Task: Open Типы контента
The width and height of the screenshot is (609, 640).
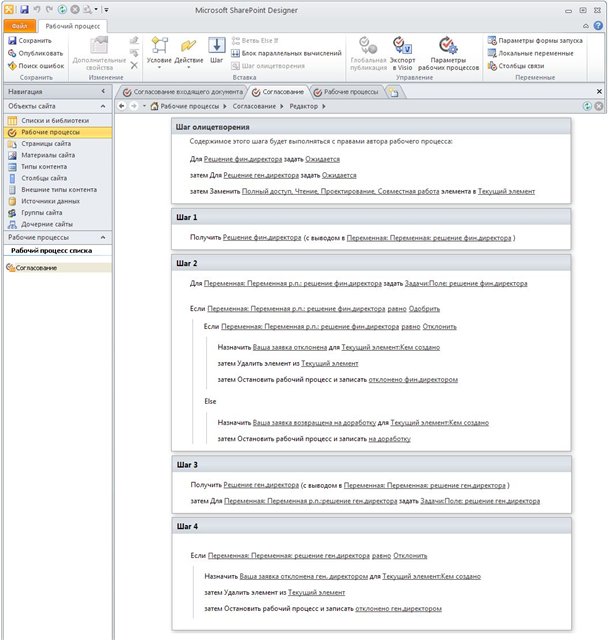Action: (58, 167)
